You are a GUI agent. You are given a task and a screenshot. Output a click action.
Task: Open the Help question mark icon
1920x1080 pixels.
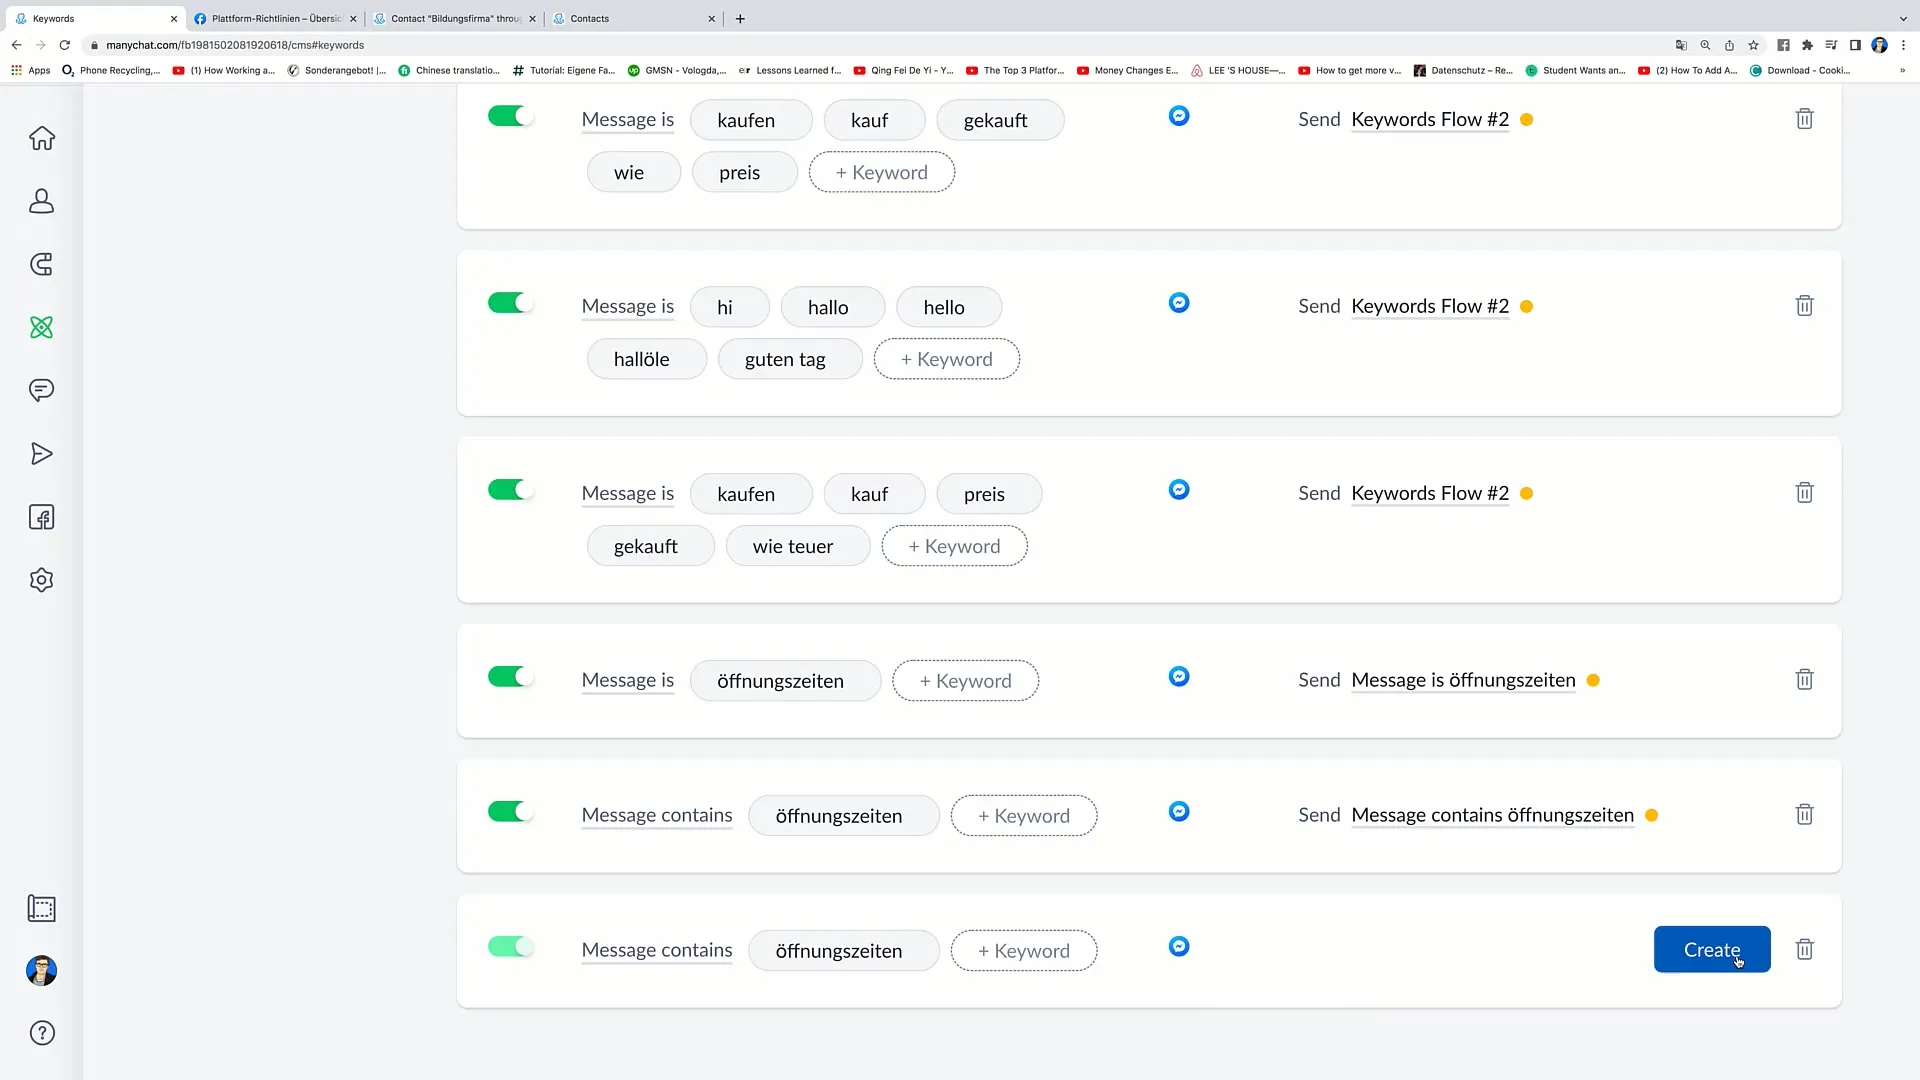[42, 1033]
